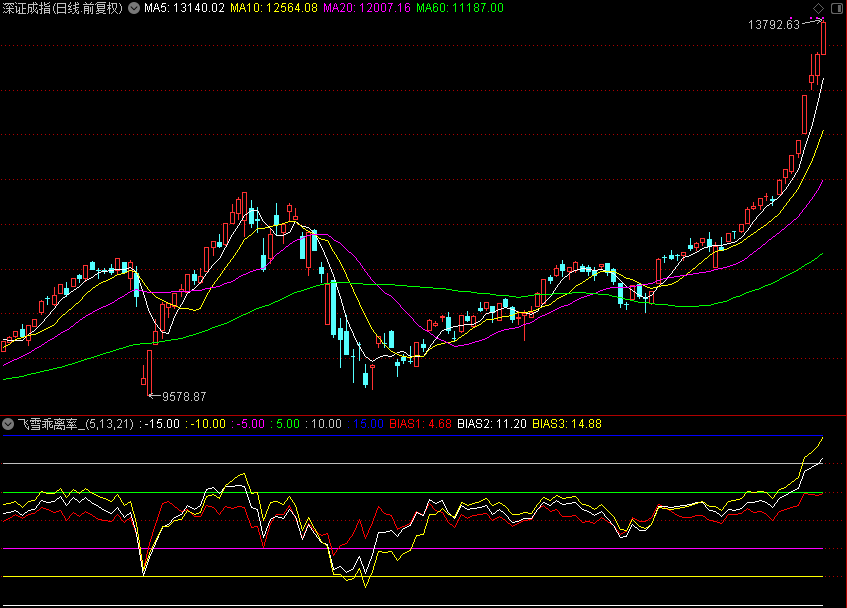Click the diamond icon at top right

click(818, 8)
